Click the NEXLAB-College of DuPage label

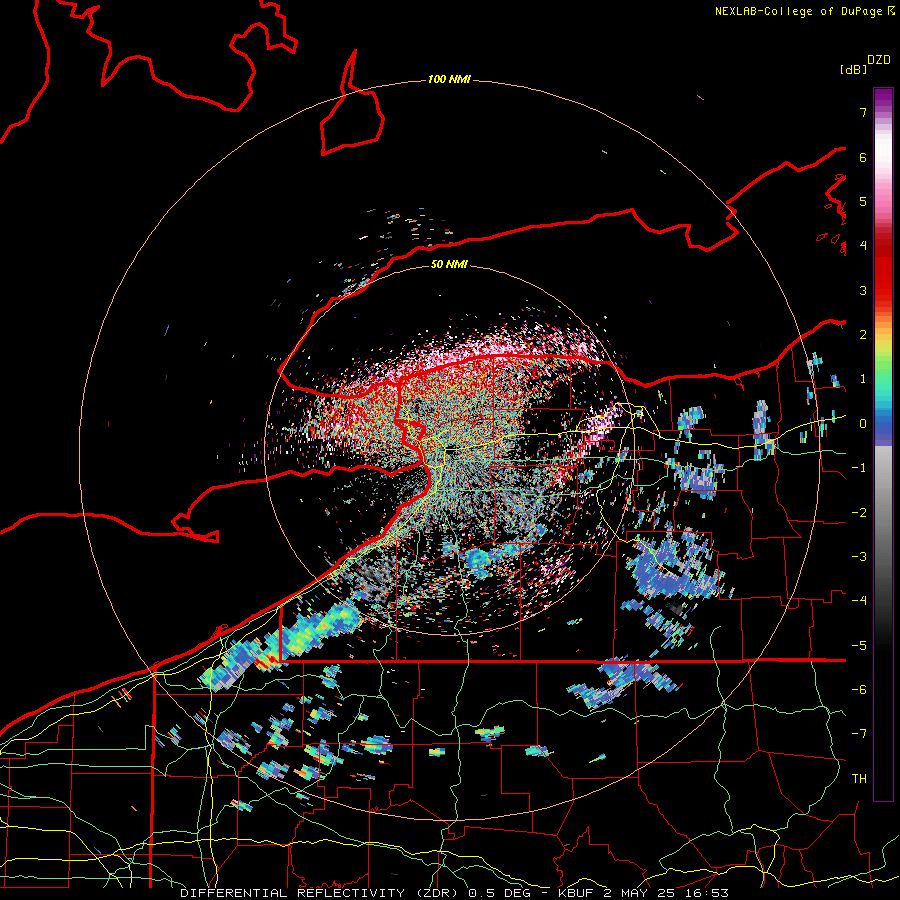coord(798,11)
